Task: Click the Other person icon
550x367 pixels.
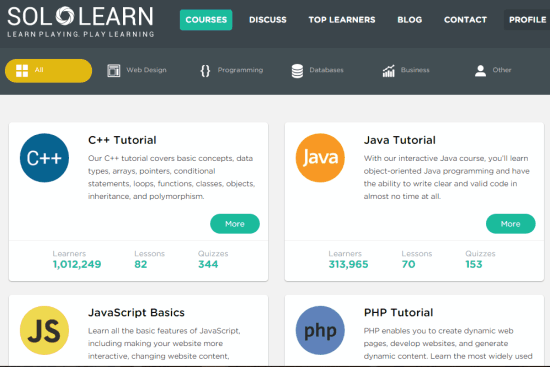Action: [x=481, y=71]
